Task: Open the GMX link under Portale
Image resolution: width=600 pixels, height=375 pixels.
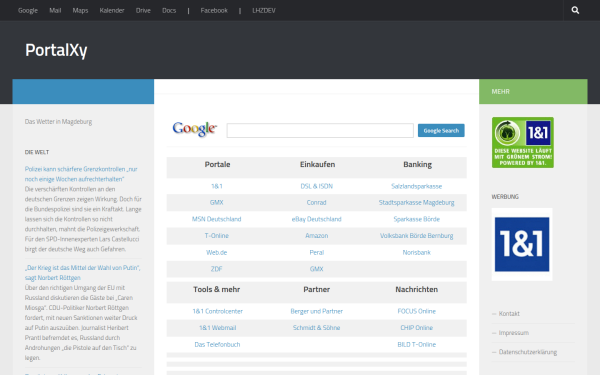Action: coord(217,202)
